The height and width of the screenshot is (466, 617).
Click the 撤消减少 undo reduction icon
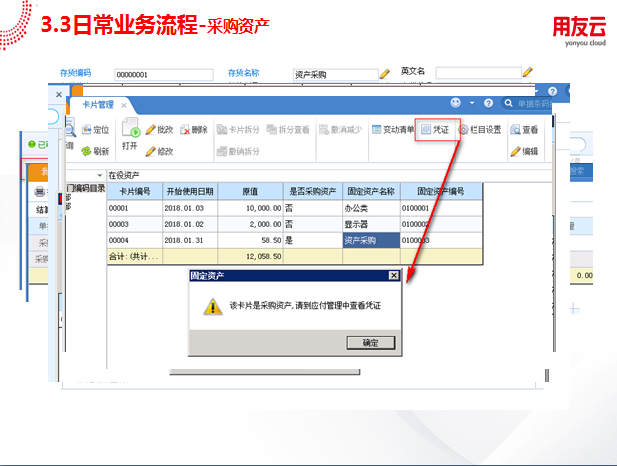[x=324, y=129]
